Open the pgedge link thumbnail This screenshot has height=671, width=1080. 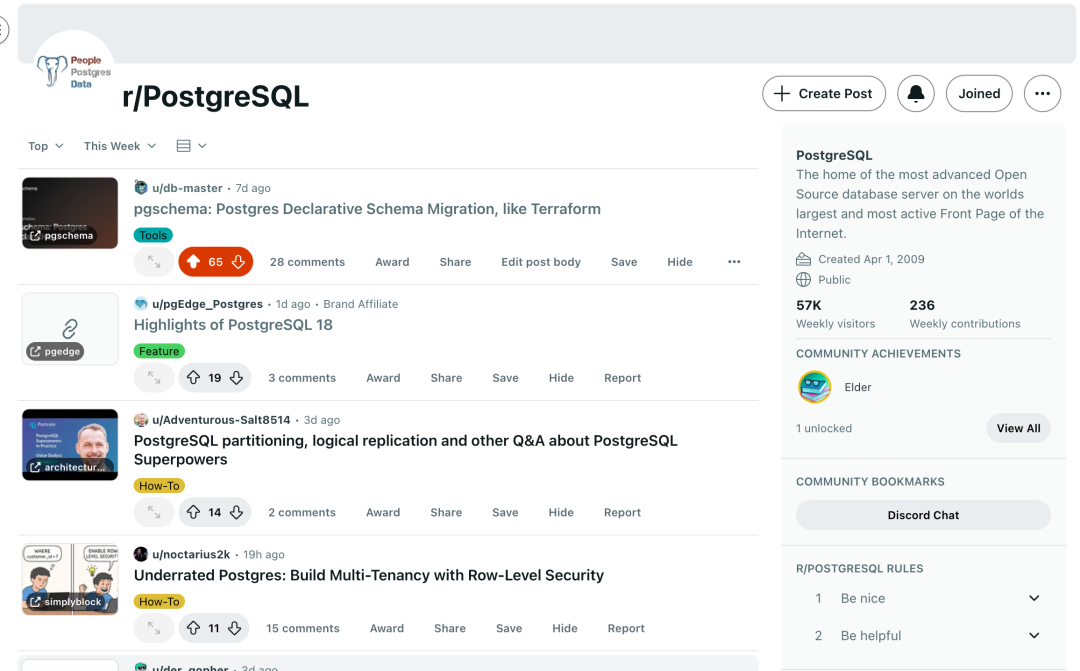[70, 329]
